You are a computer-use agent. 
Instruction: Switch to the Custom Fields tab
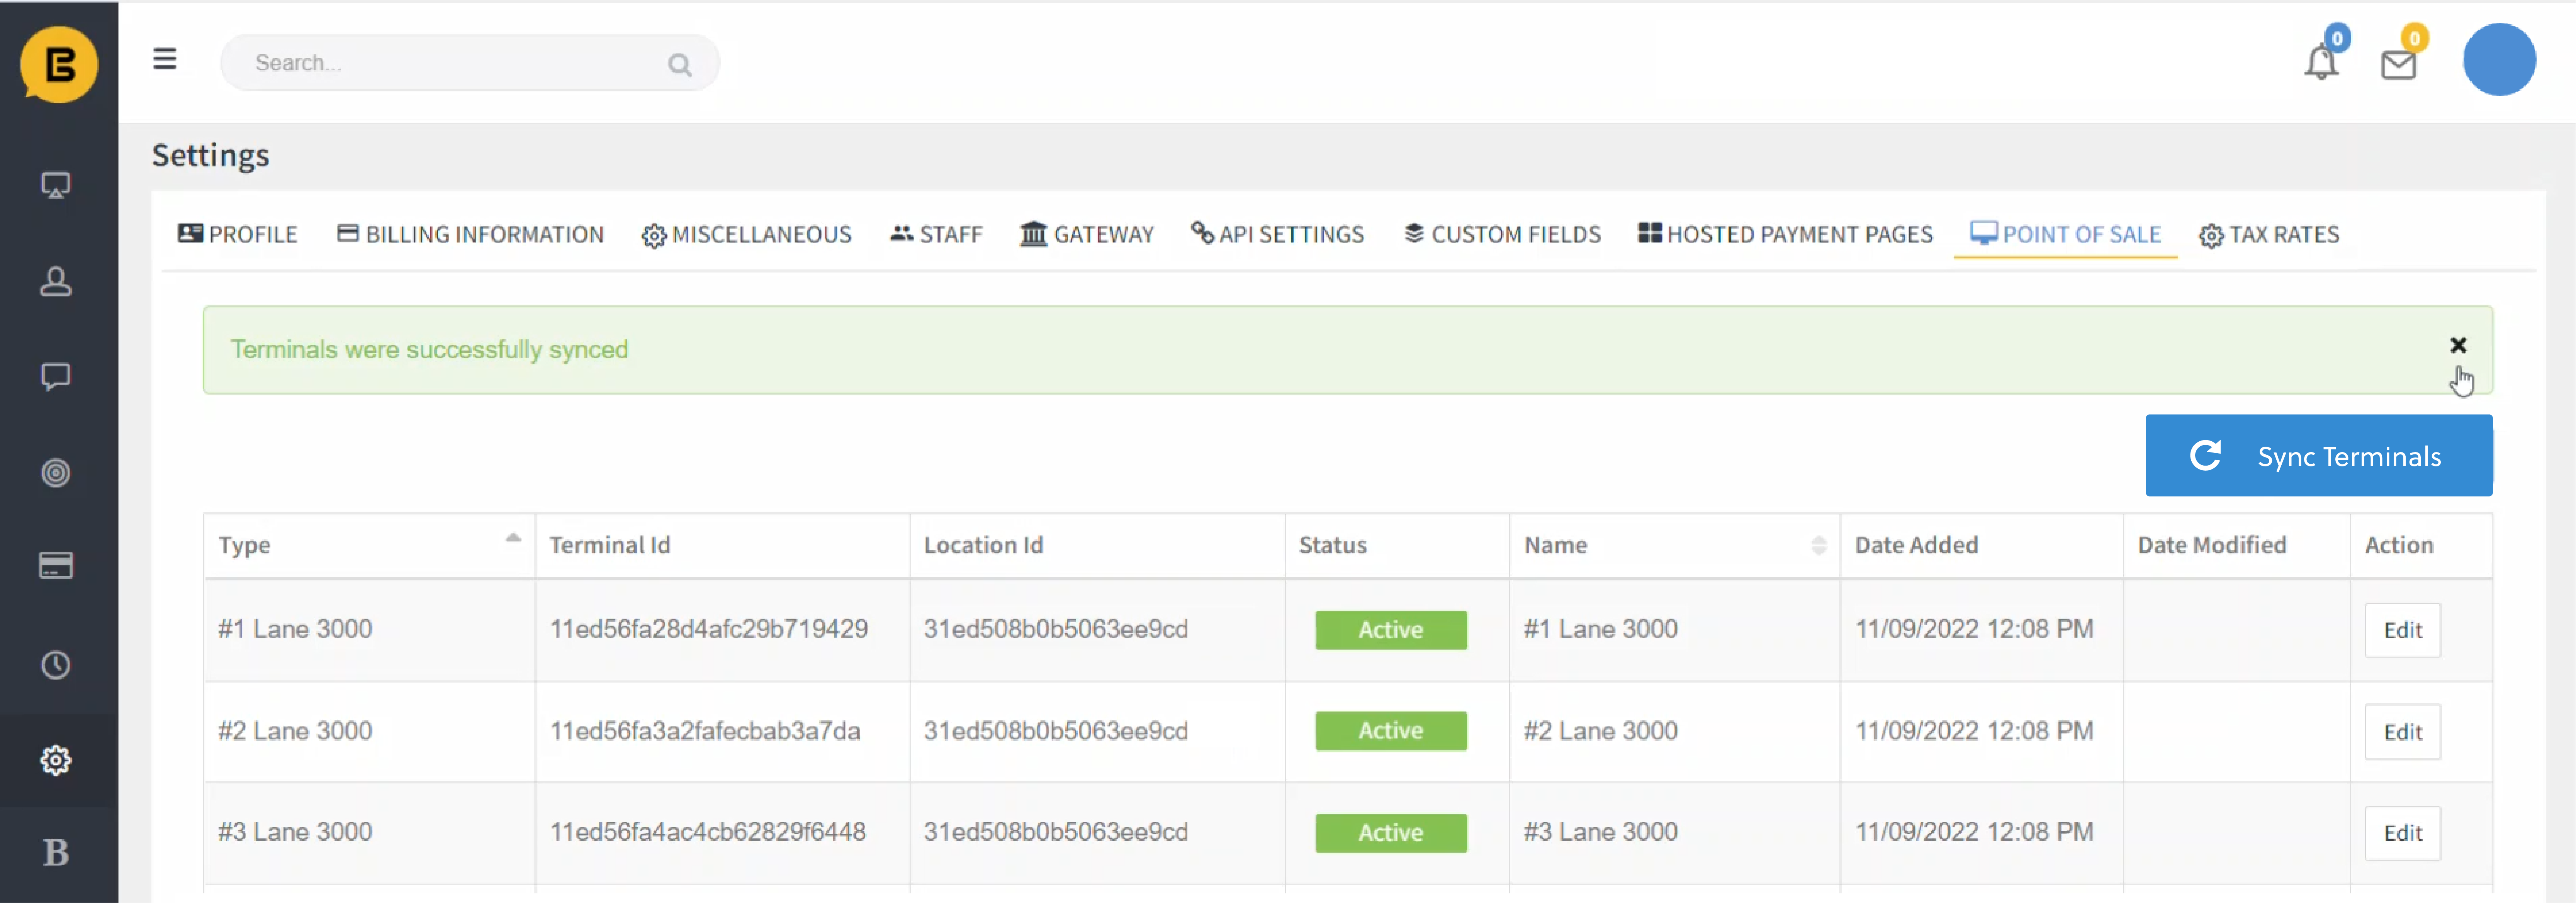coord(1502,235)
